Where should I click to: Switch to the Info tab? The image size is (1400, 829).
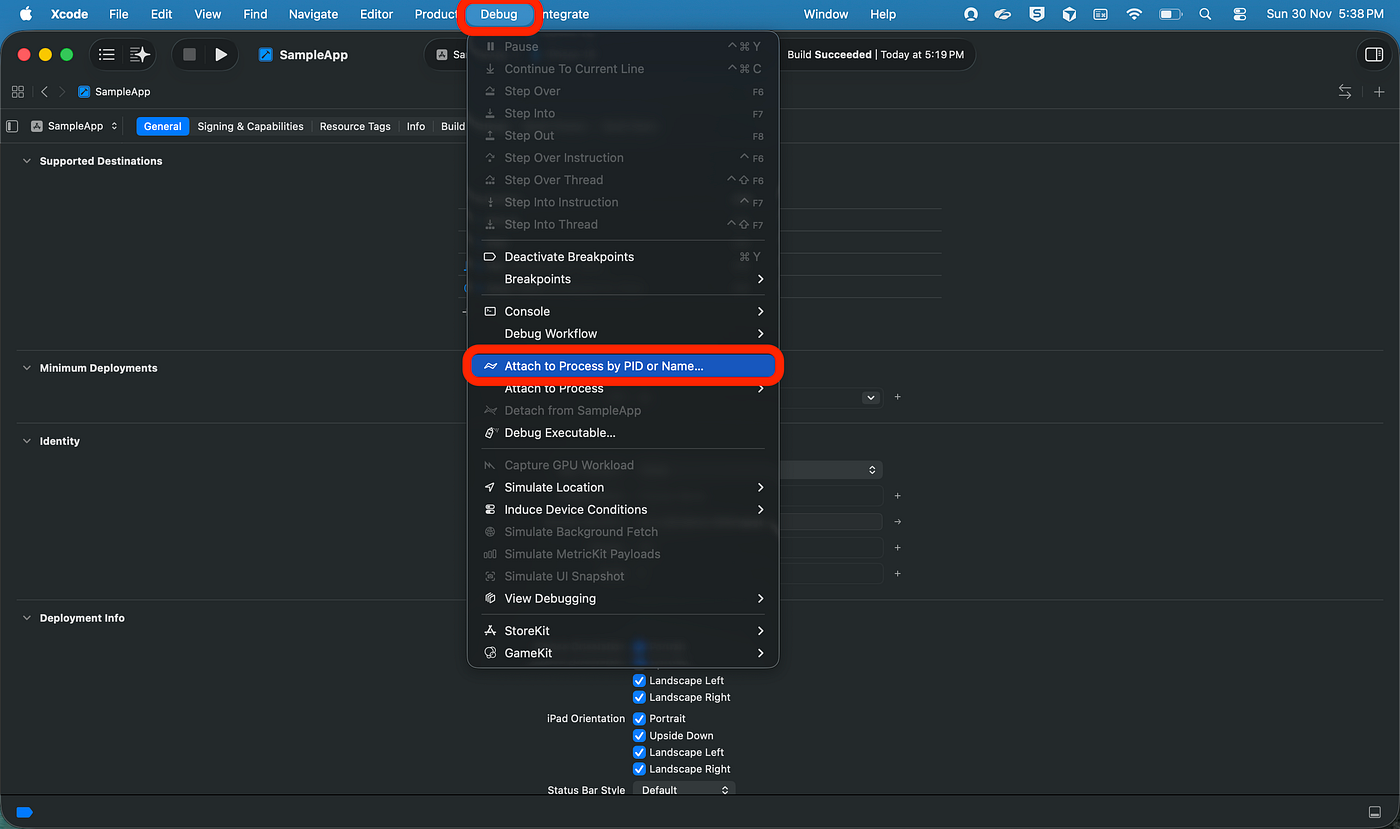coord(416,126)
